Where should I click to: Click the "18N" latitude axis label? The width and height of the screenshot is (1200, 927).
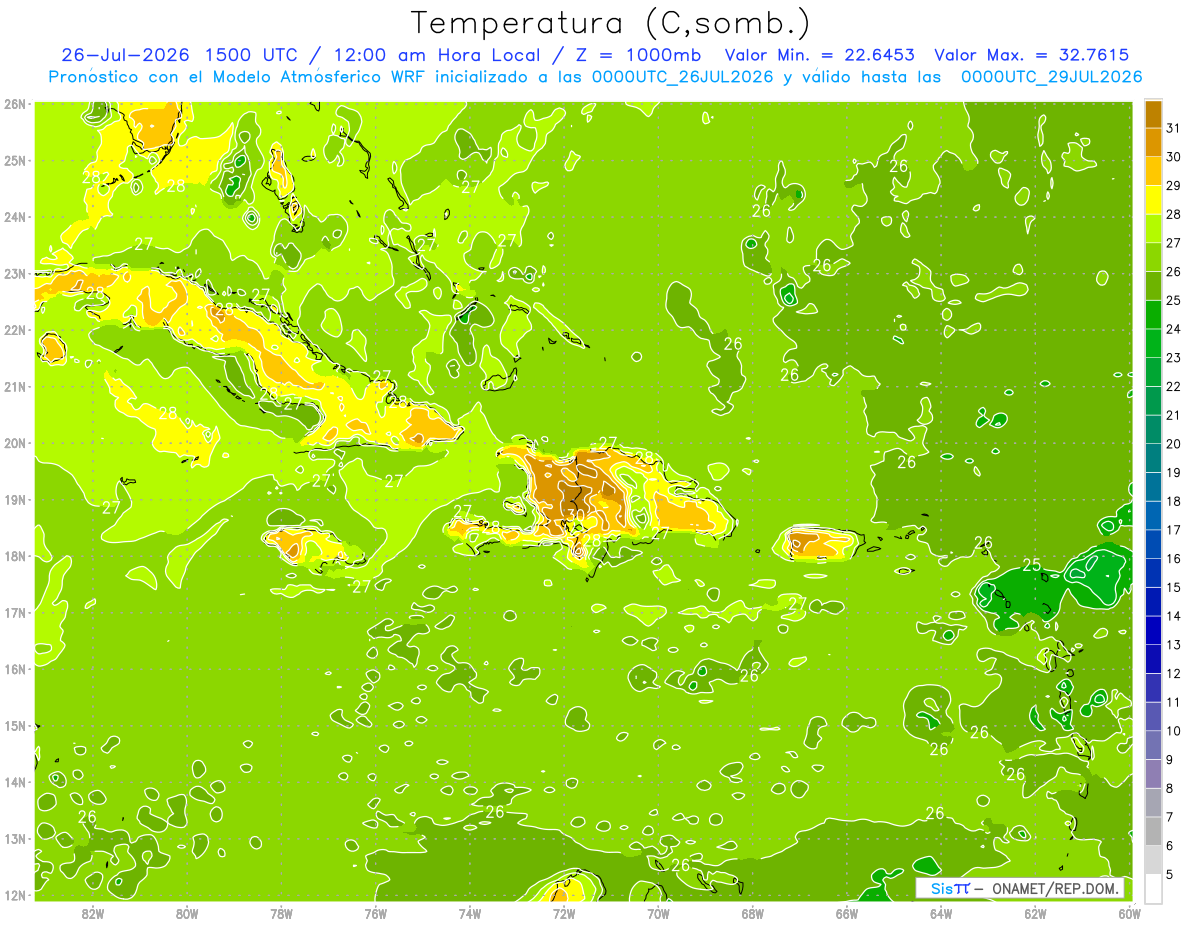[14, 556]
